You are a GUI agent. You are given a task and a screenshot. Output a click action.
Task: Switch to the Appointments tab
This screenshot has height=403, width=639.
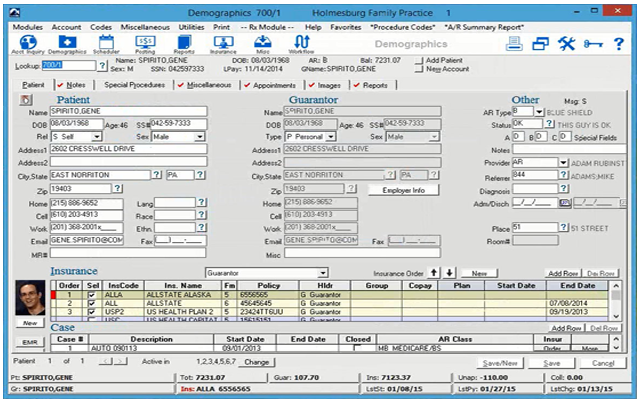(x=271, y=85)
